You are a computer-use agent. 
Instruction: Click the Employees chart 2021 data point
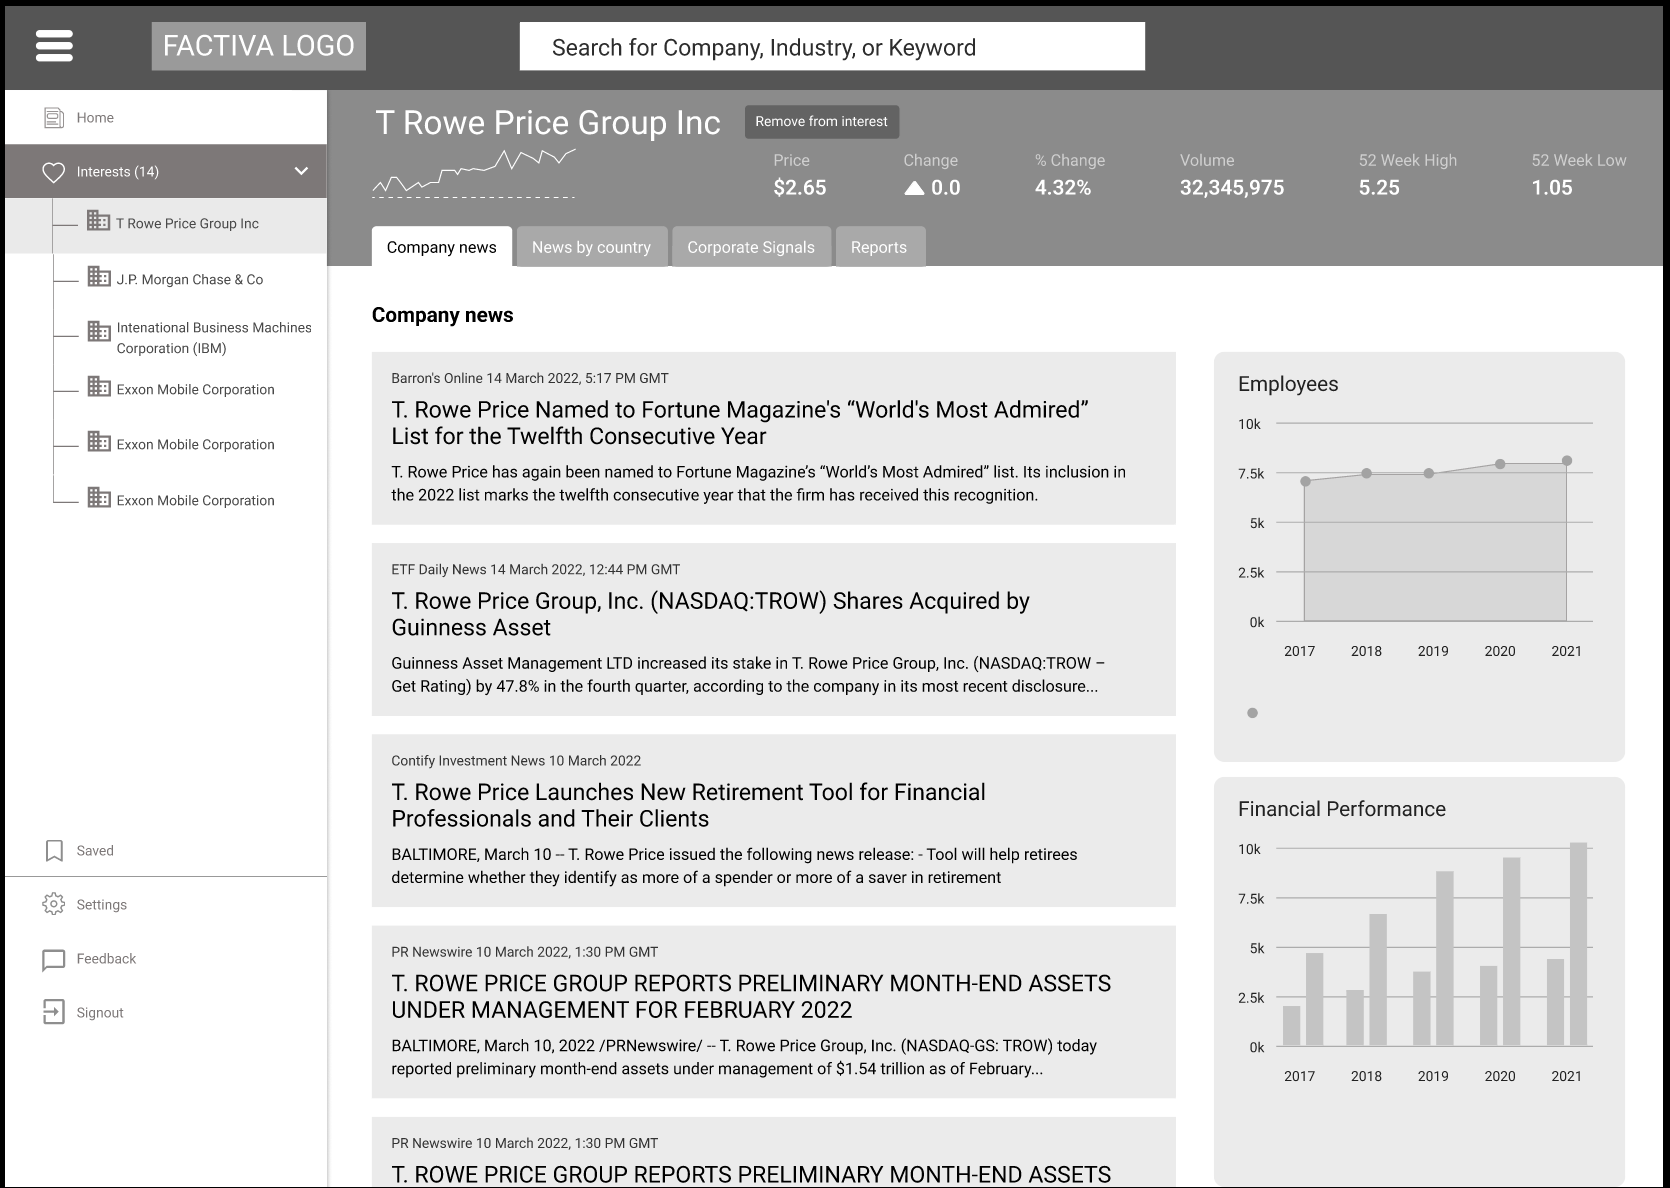coord(1566,461)
